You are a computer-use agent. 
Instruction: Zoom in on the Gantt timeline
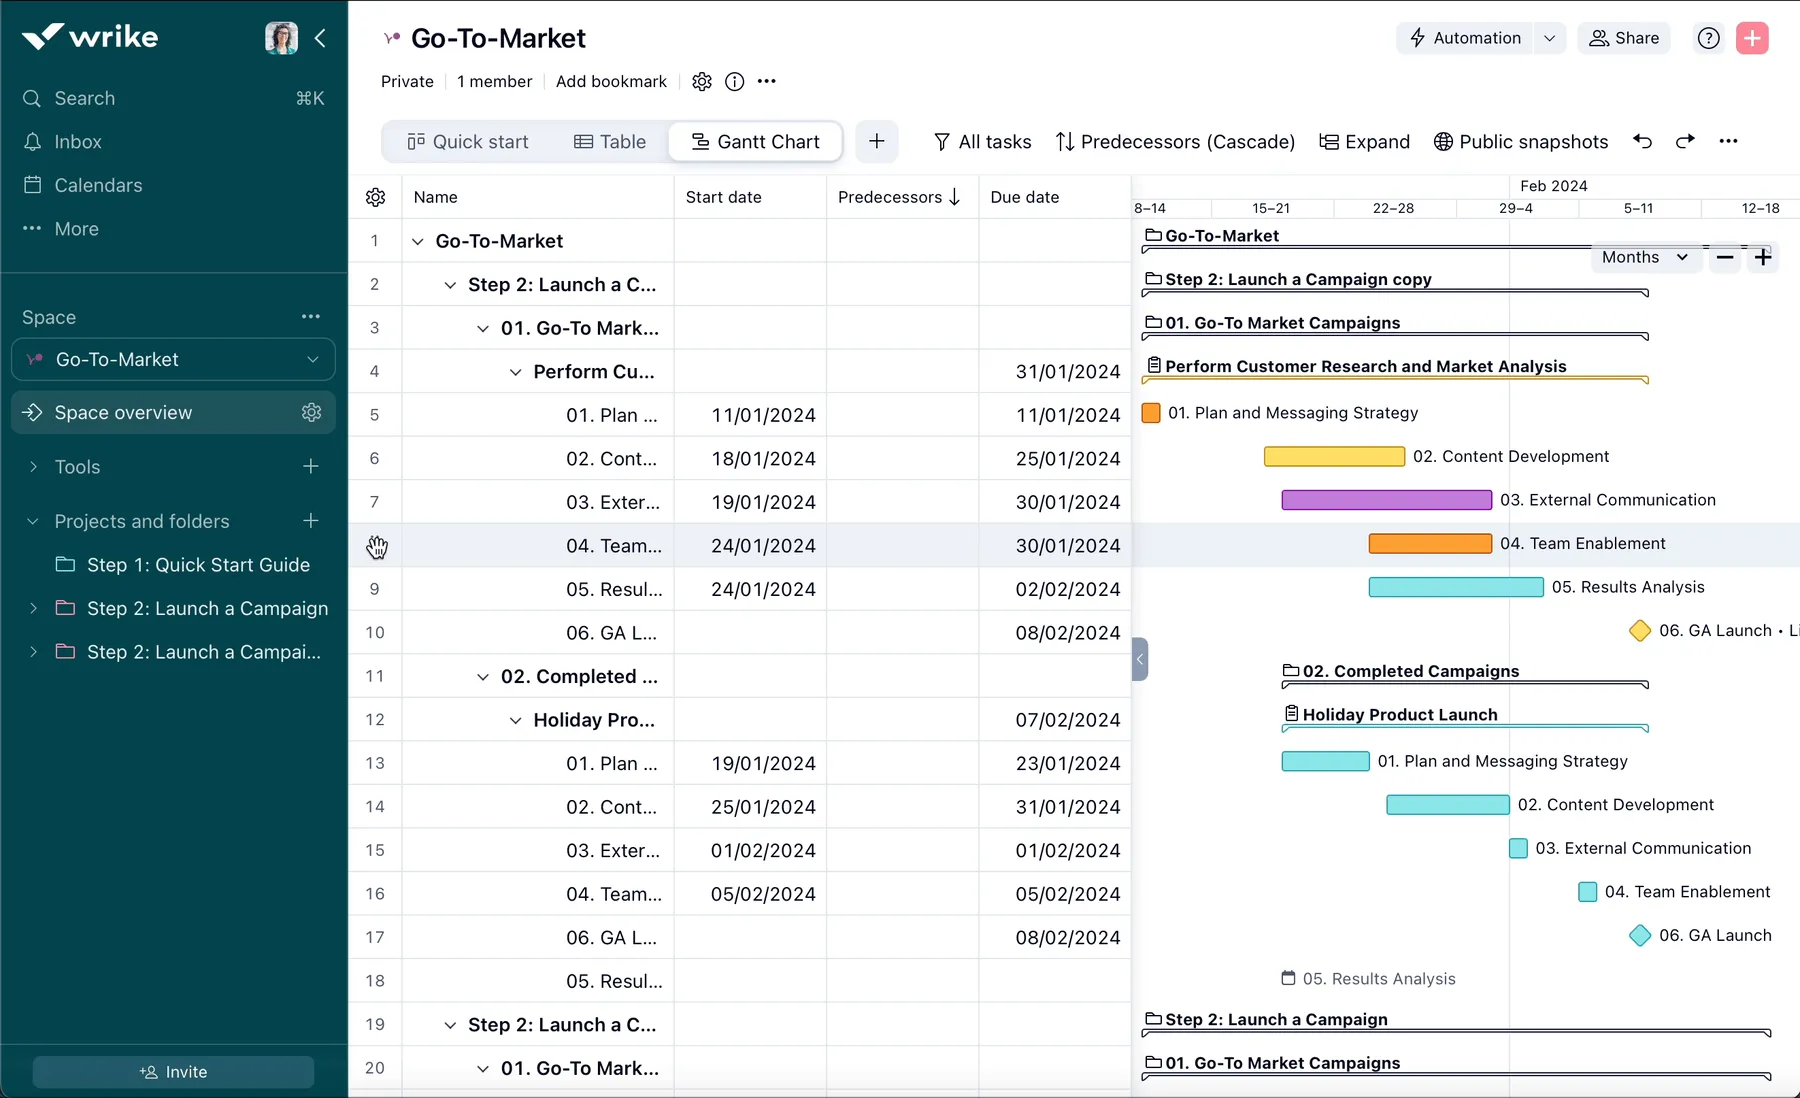[x=1763, y=257]
